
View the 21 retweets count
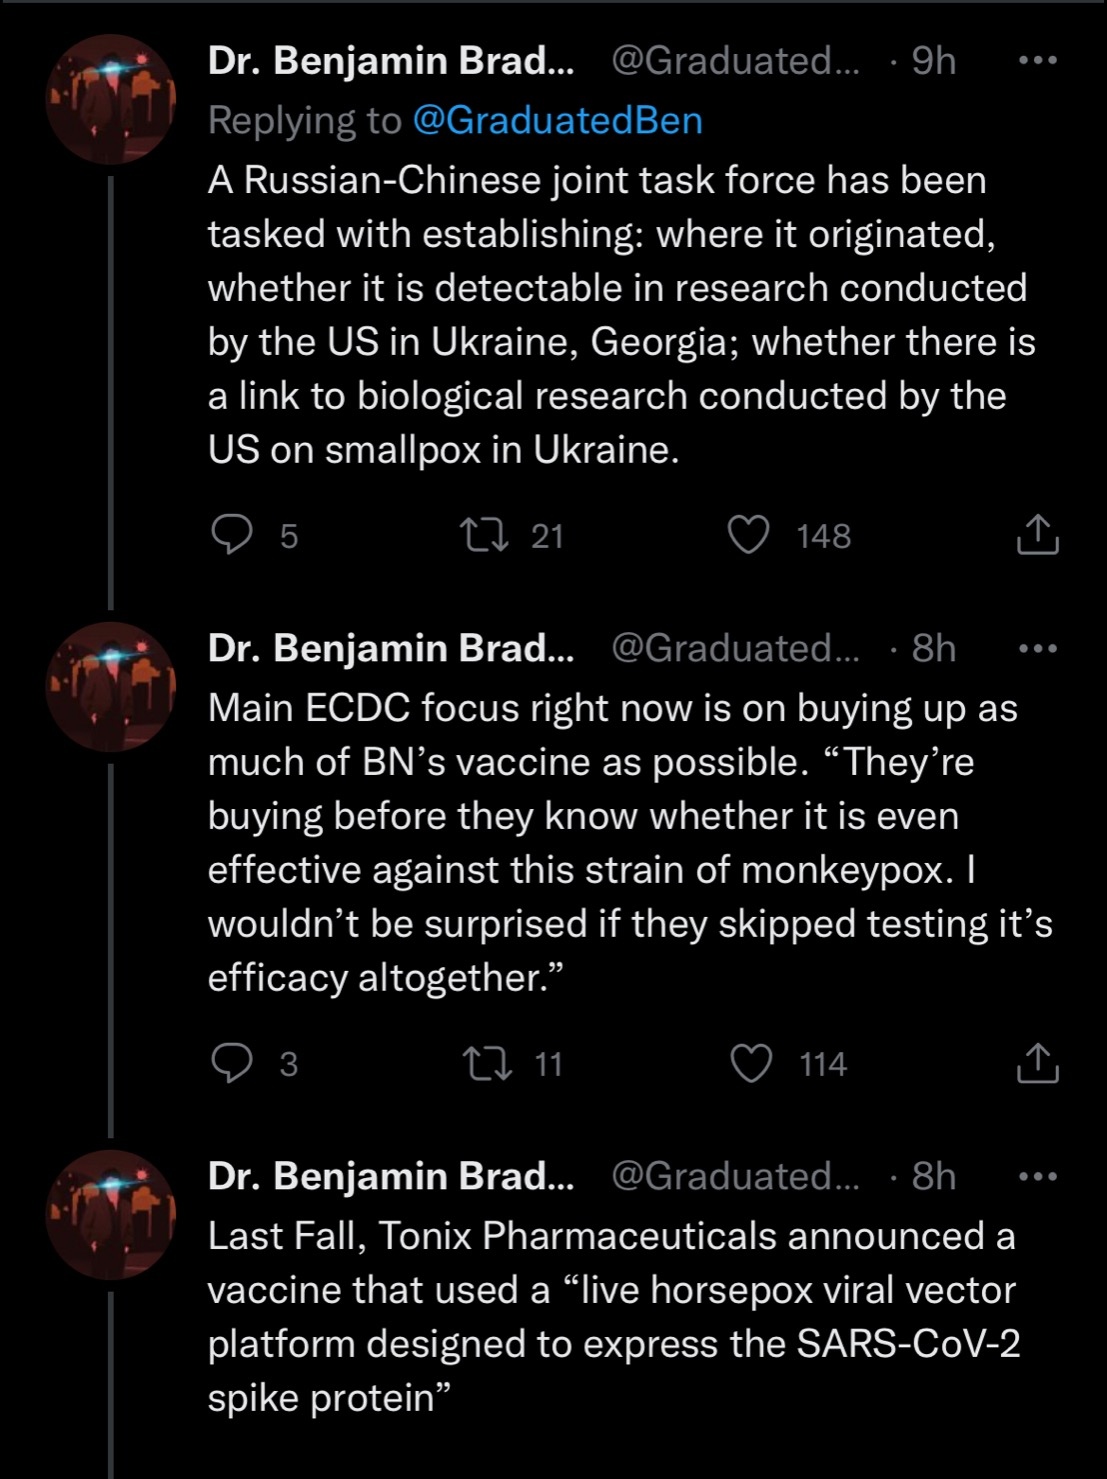(547, 536)
